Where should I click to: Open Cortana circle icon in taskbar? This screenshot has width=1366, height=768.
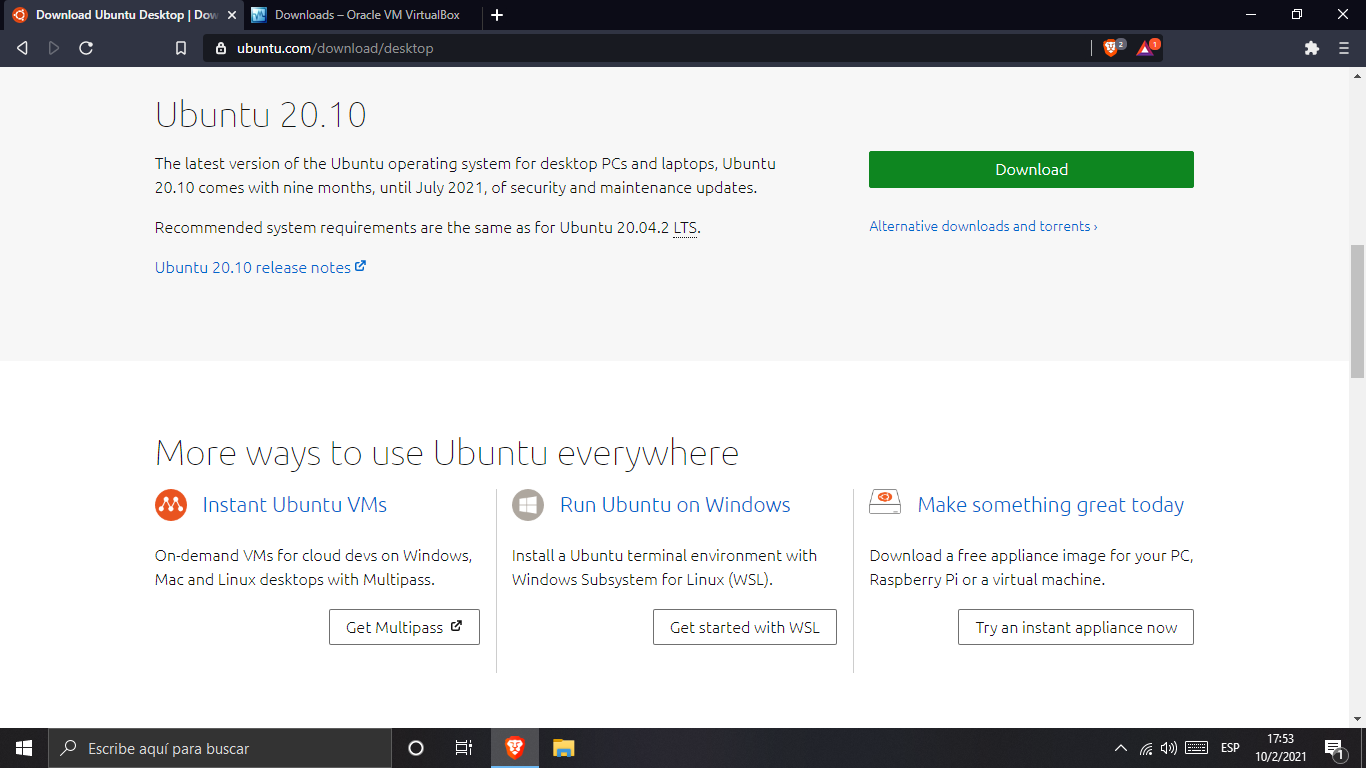tap(416, 748)
